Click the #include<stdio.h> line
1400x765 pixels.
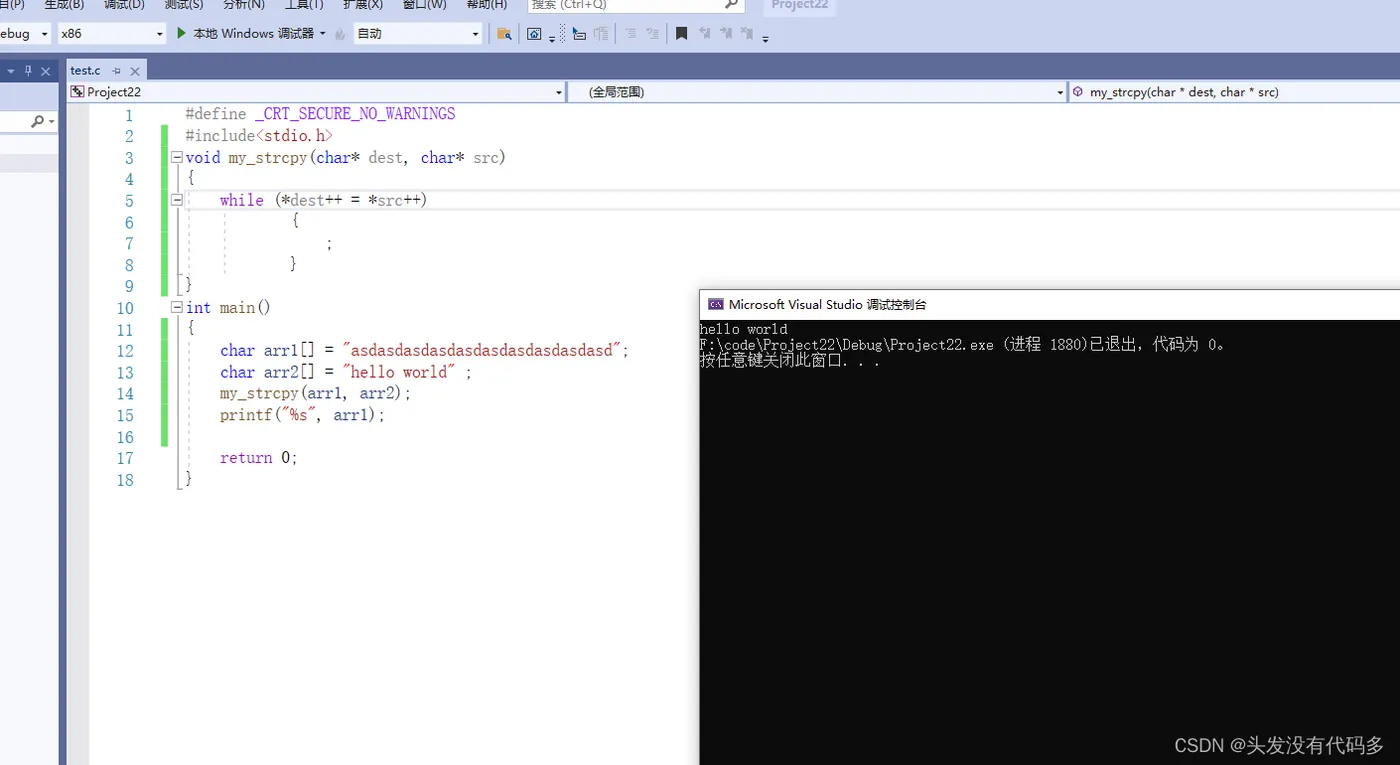259,135
